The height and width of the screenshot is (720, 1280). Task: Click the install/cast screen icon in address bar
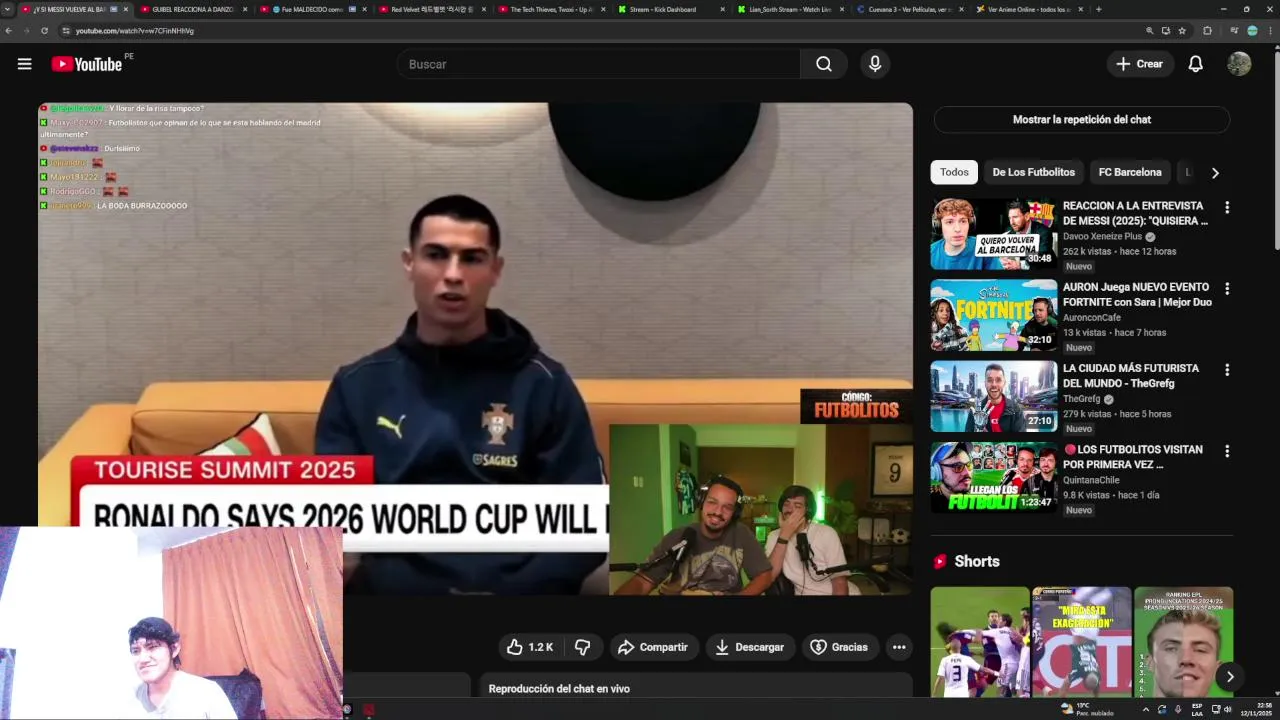[x=1166, y=31]
